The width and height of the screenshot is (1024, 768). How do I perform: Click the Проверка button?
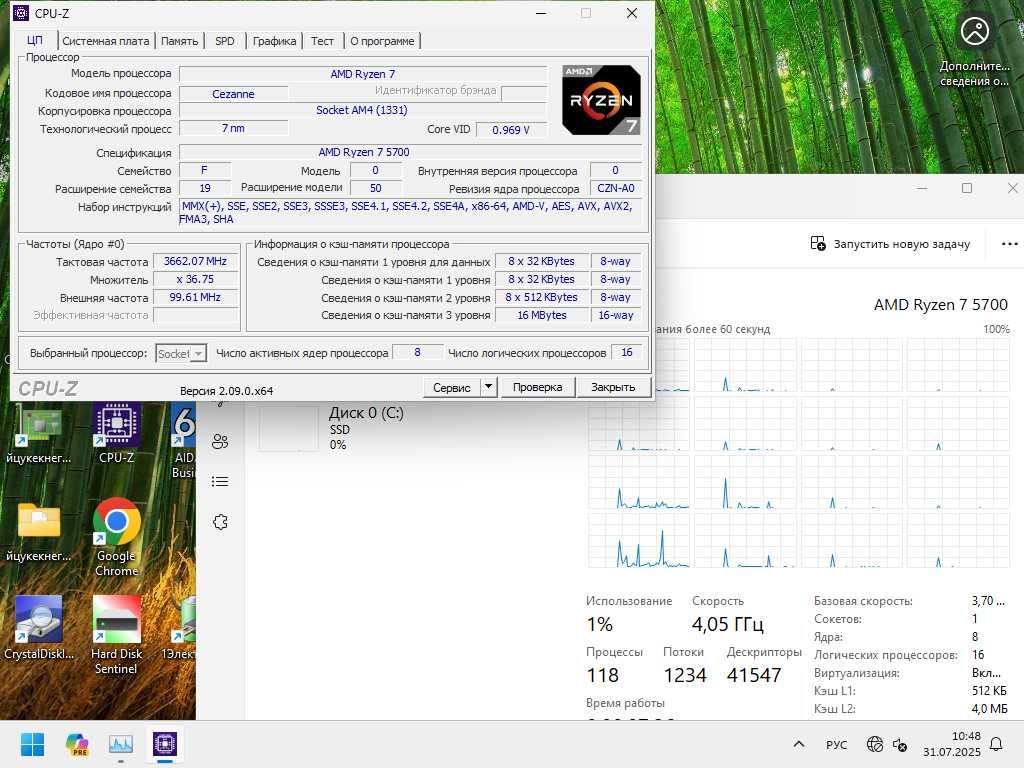point(537,387)
